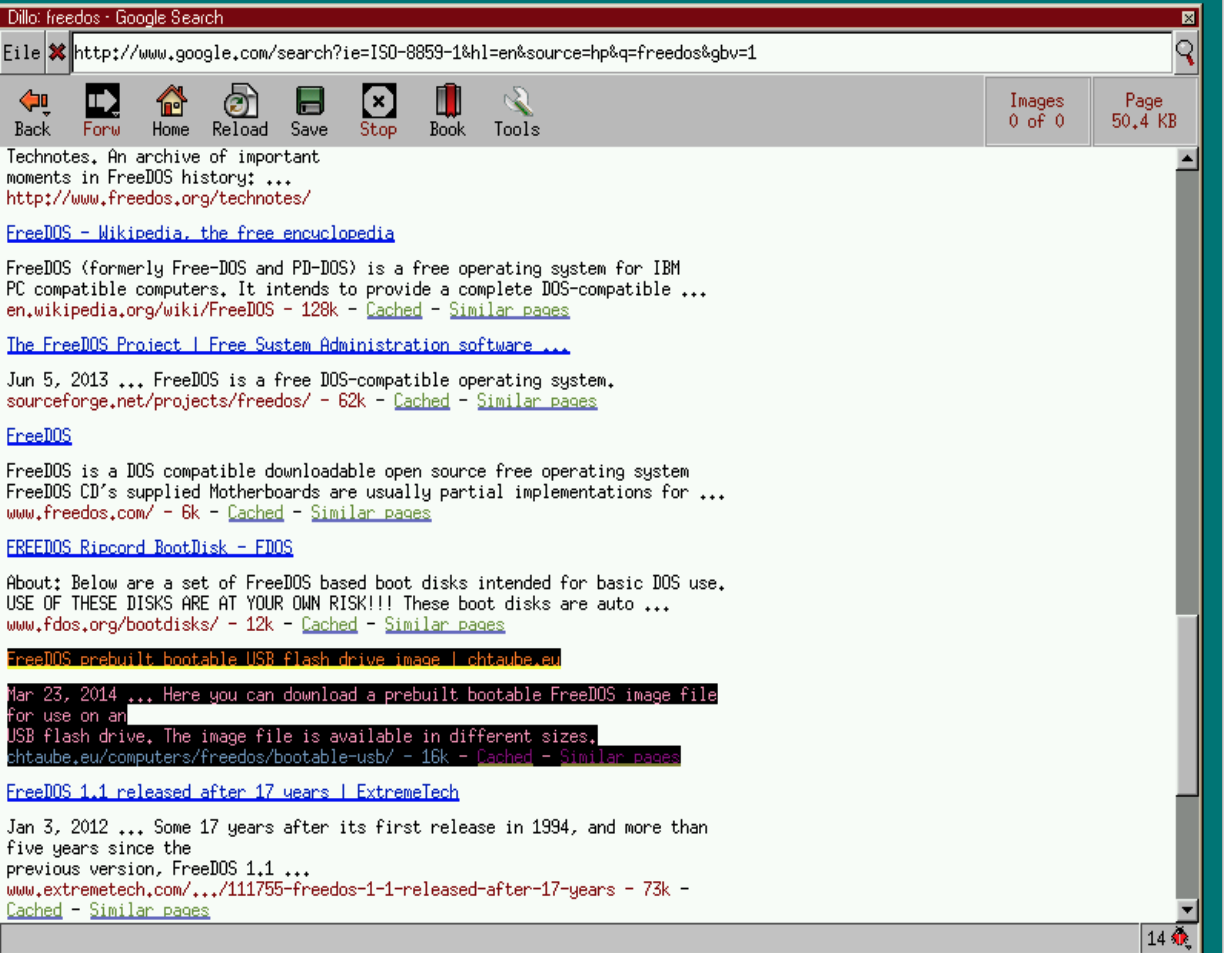Stop loading via the Stop icon
Viewport: 1224px width, 953px height.
pos(378,101)
